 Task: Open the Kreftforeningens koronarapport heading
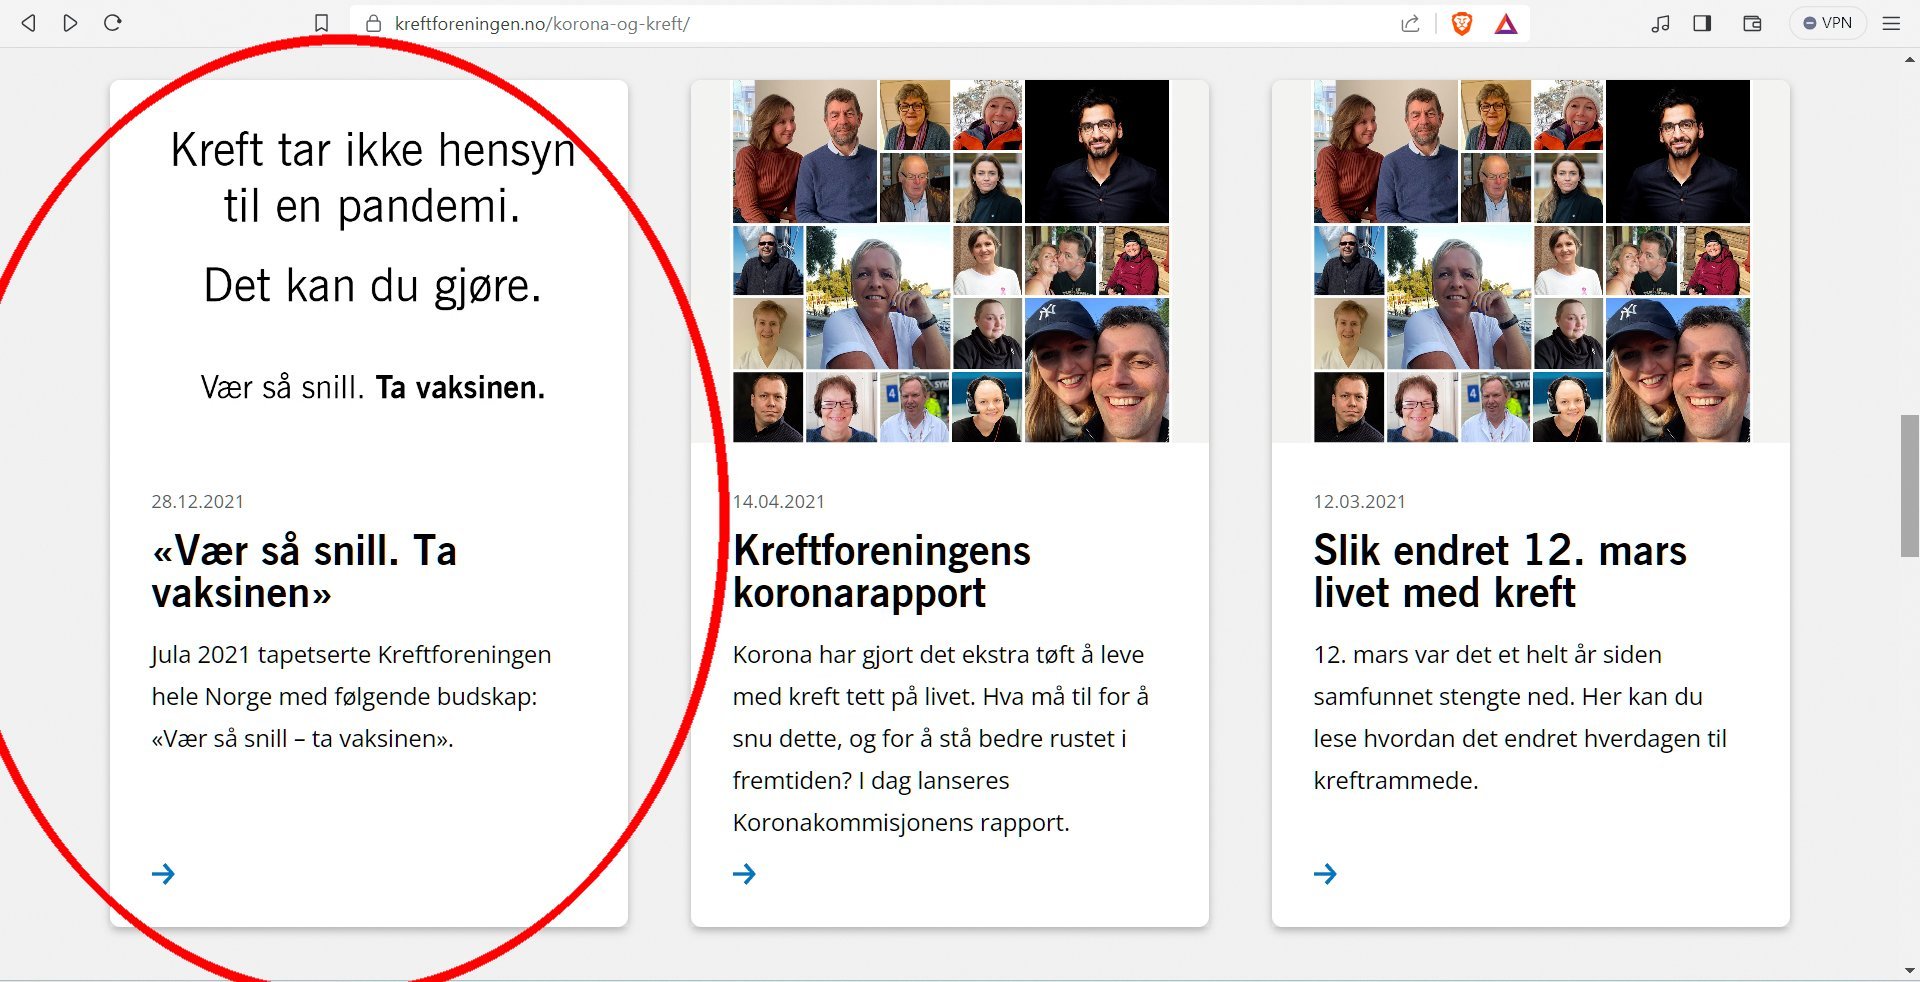point(881,572)
